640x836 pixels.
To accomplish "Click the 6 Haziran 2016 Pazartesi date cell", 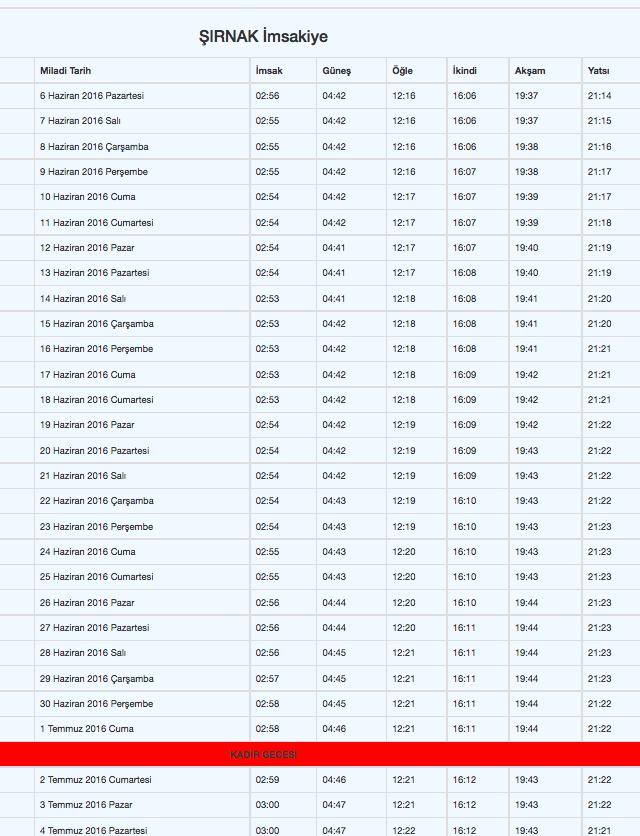I will pyautogui.click(x=92, y=96).
